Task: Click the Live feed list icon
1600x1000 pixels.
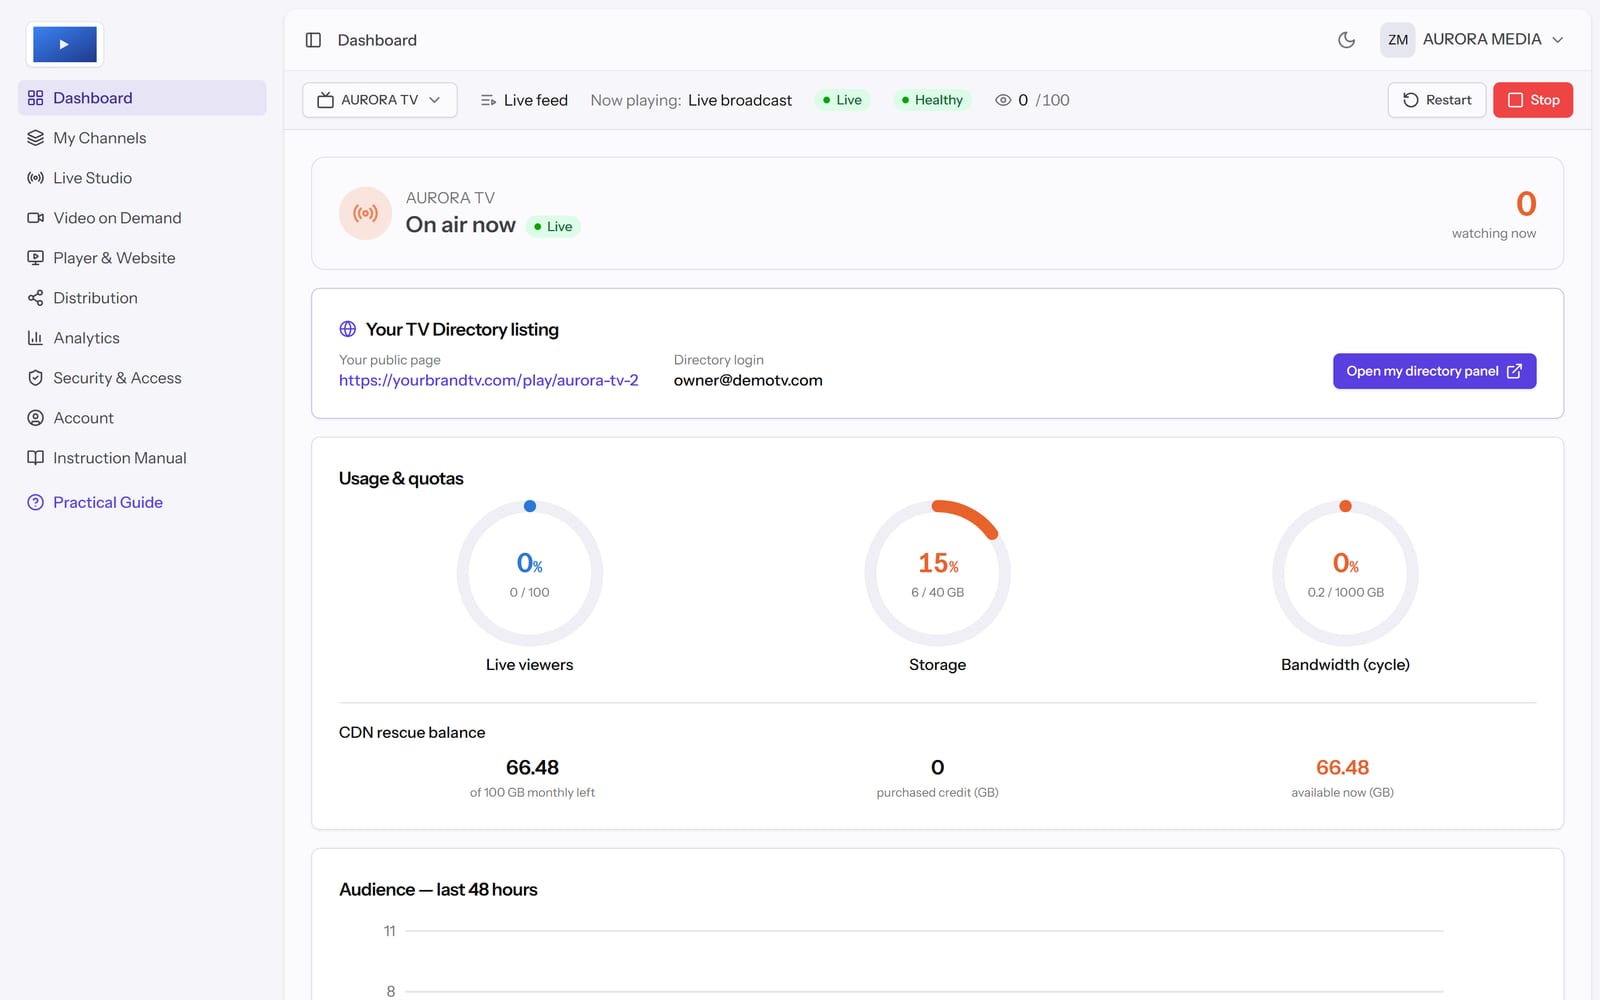Action: 488,100
